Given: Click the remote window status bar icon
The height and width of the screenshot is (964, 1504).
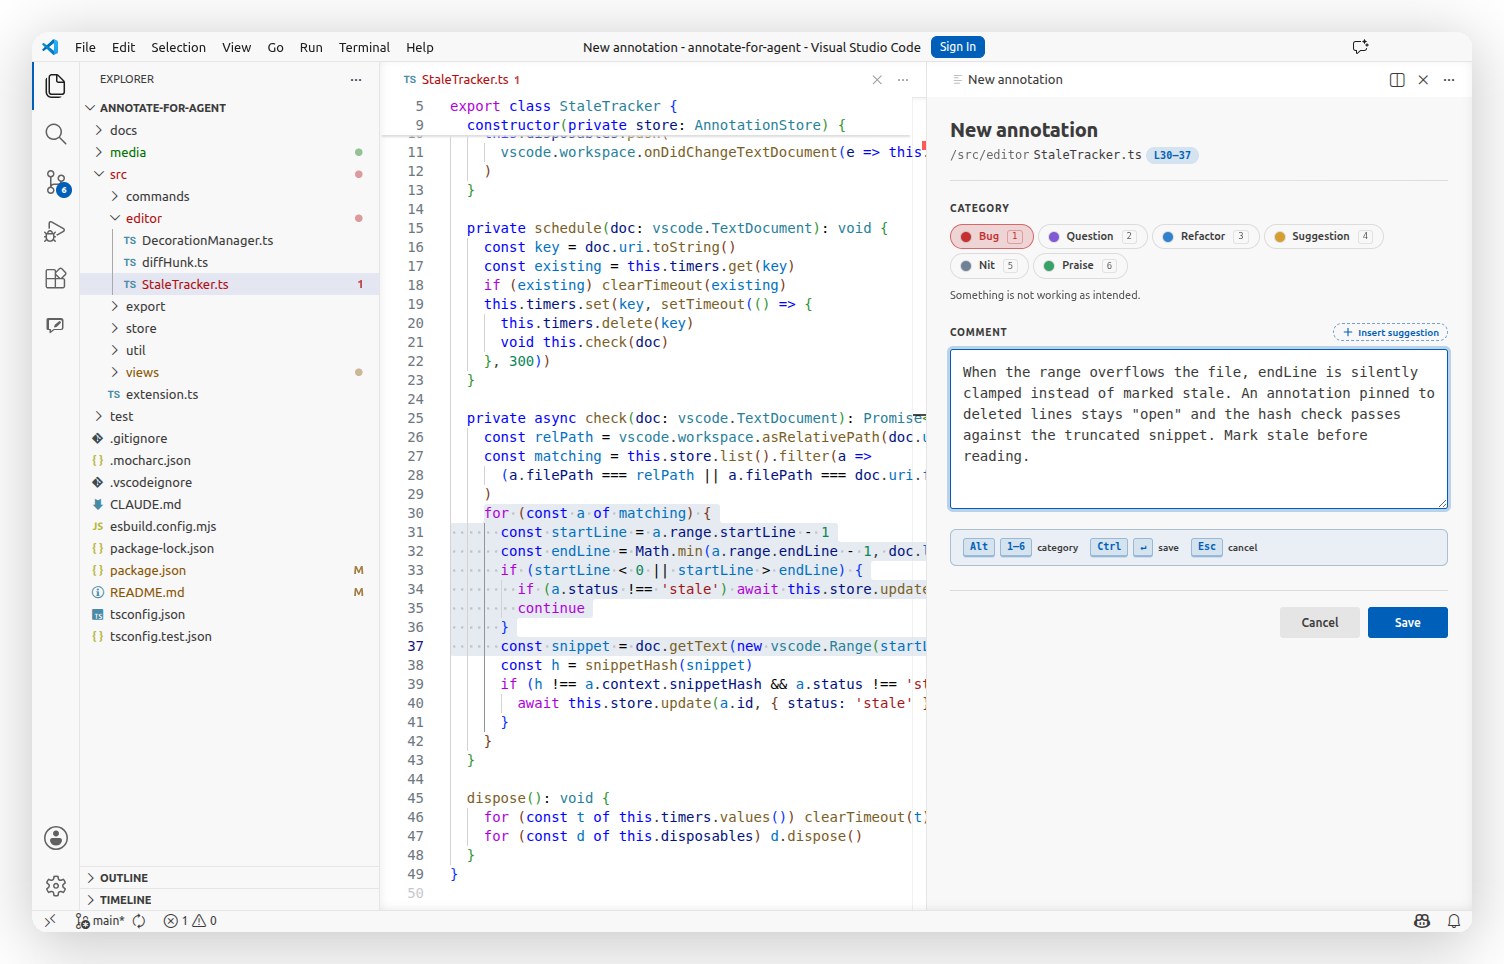Looking at the screenshot, I should pyautogui.click(x=50, y=921).
